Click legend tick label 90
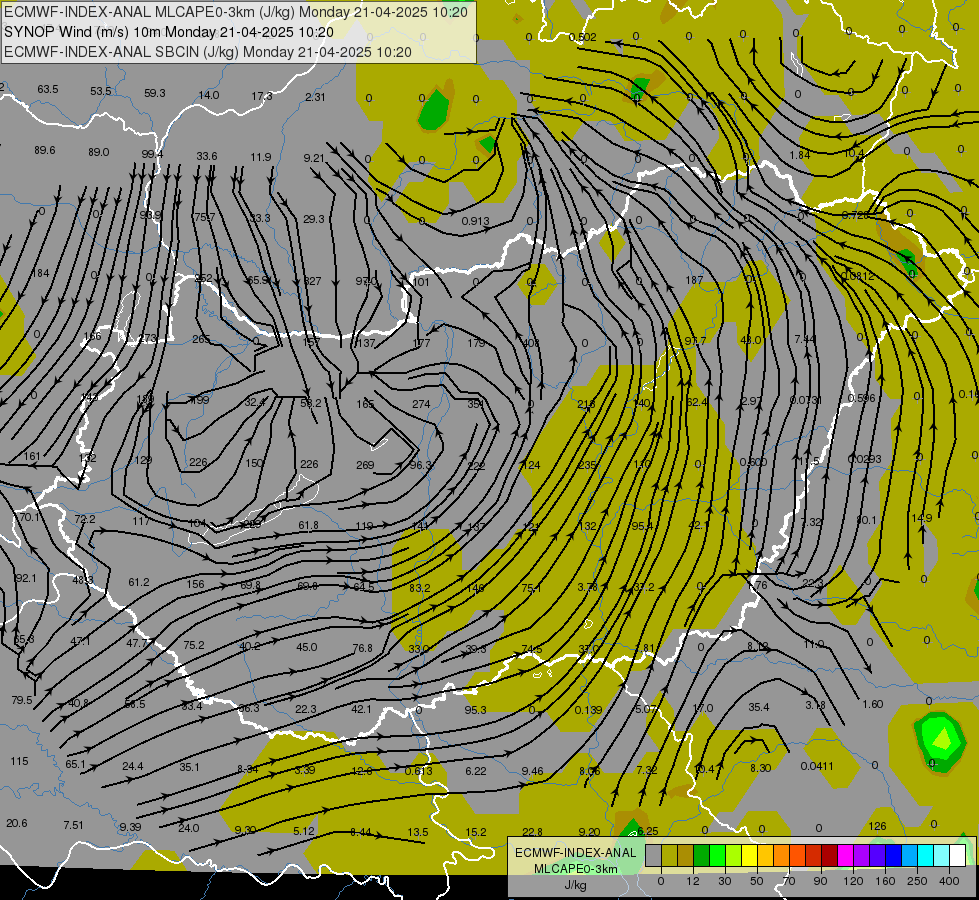979x900 pixels. pyautogui.click(x=820, y=881)
